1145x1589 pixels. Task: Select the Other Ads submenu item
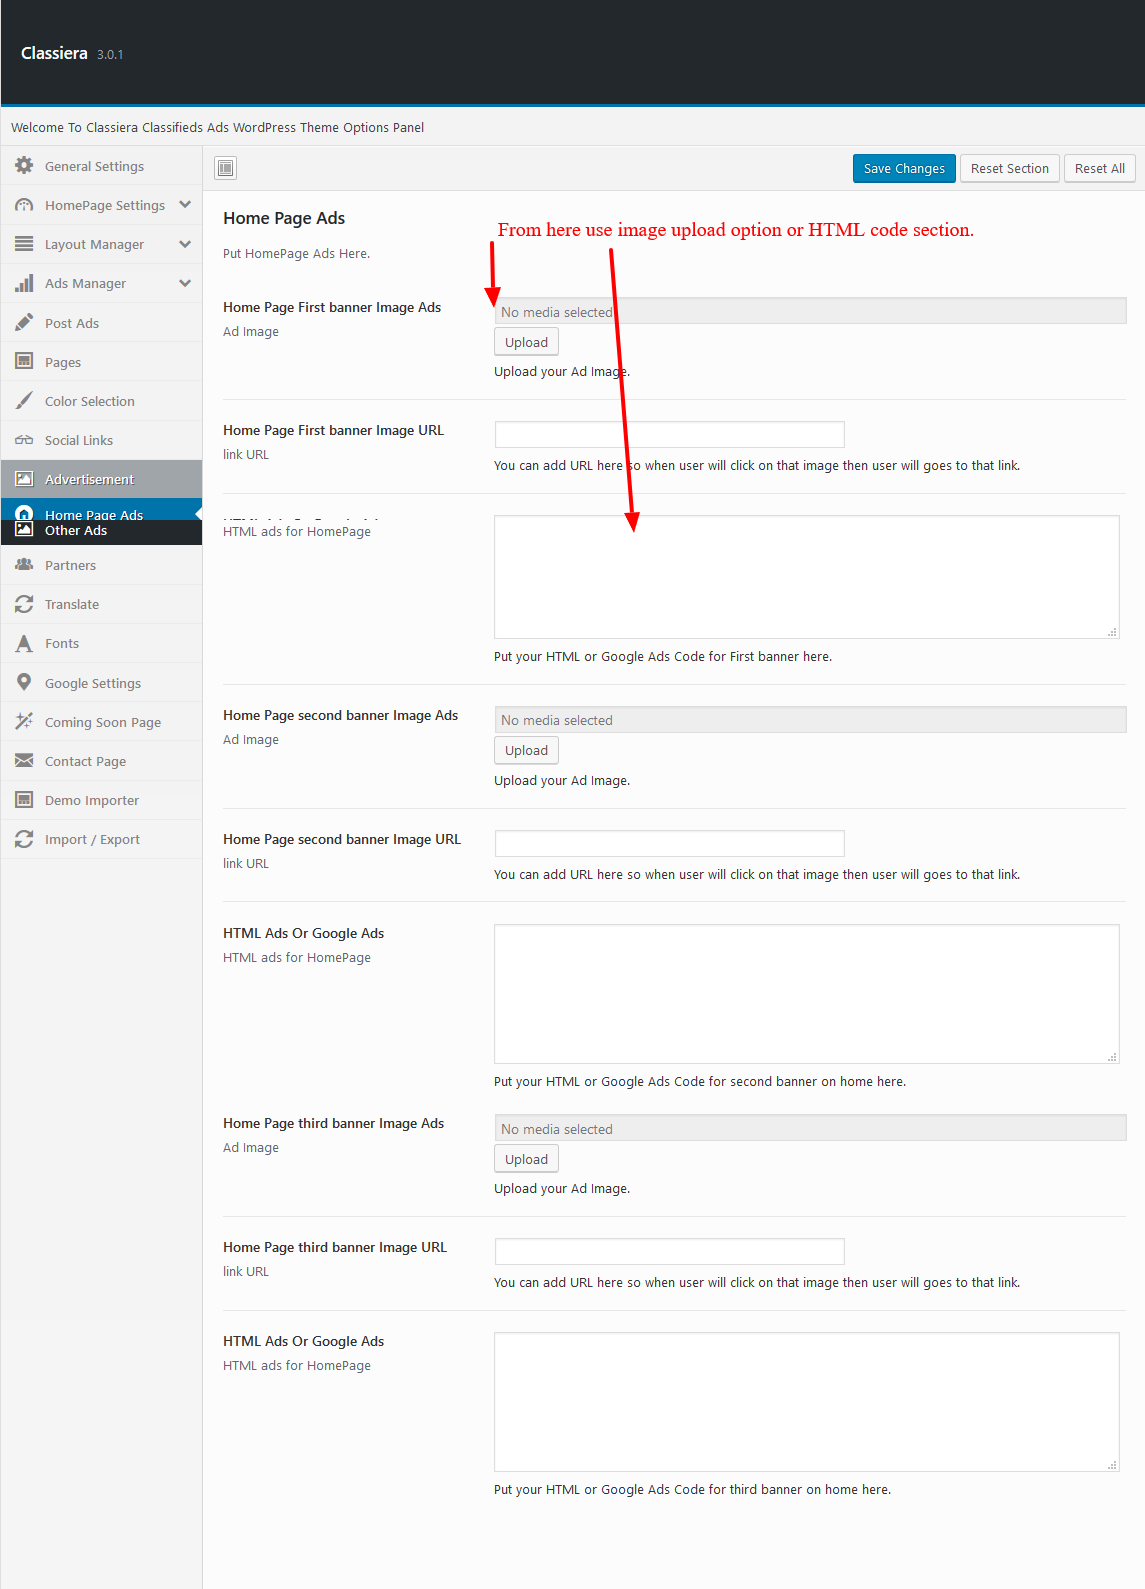101,531
